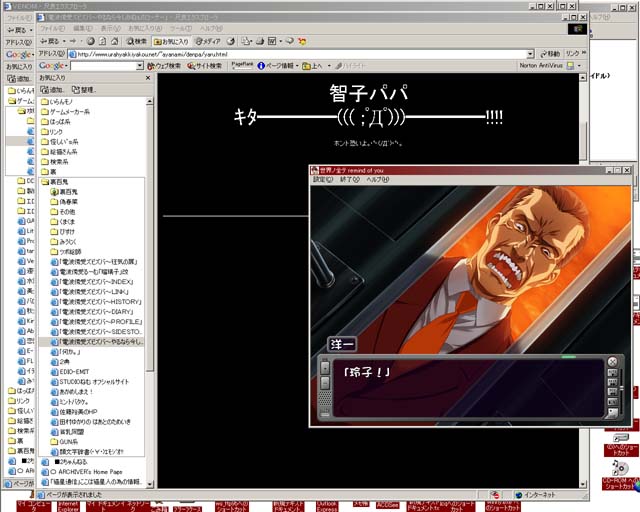The height and width of the screenshot is (512, 640).
Task: Click 戻る in the VENOM window behind
Action: click(x=18, y=30)
